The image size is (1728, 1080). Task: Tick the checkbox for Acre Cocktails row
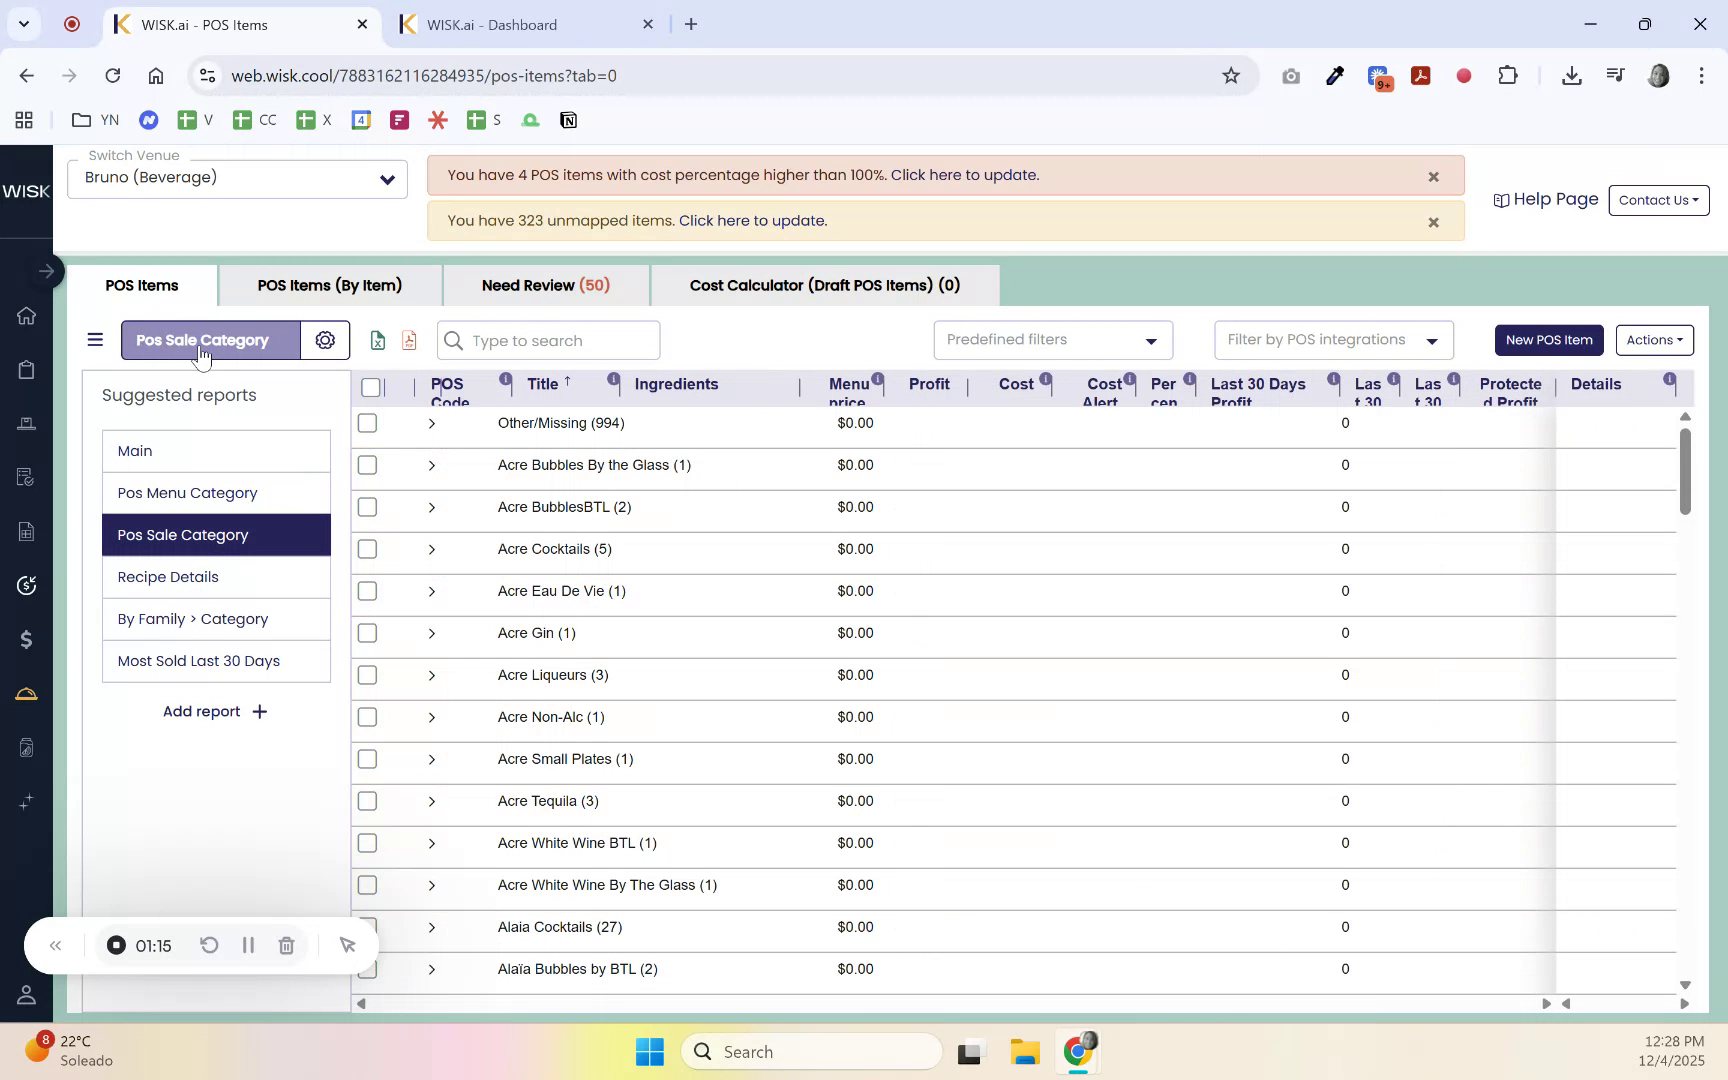(x=367, y=549)
